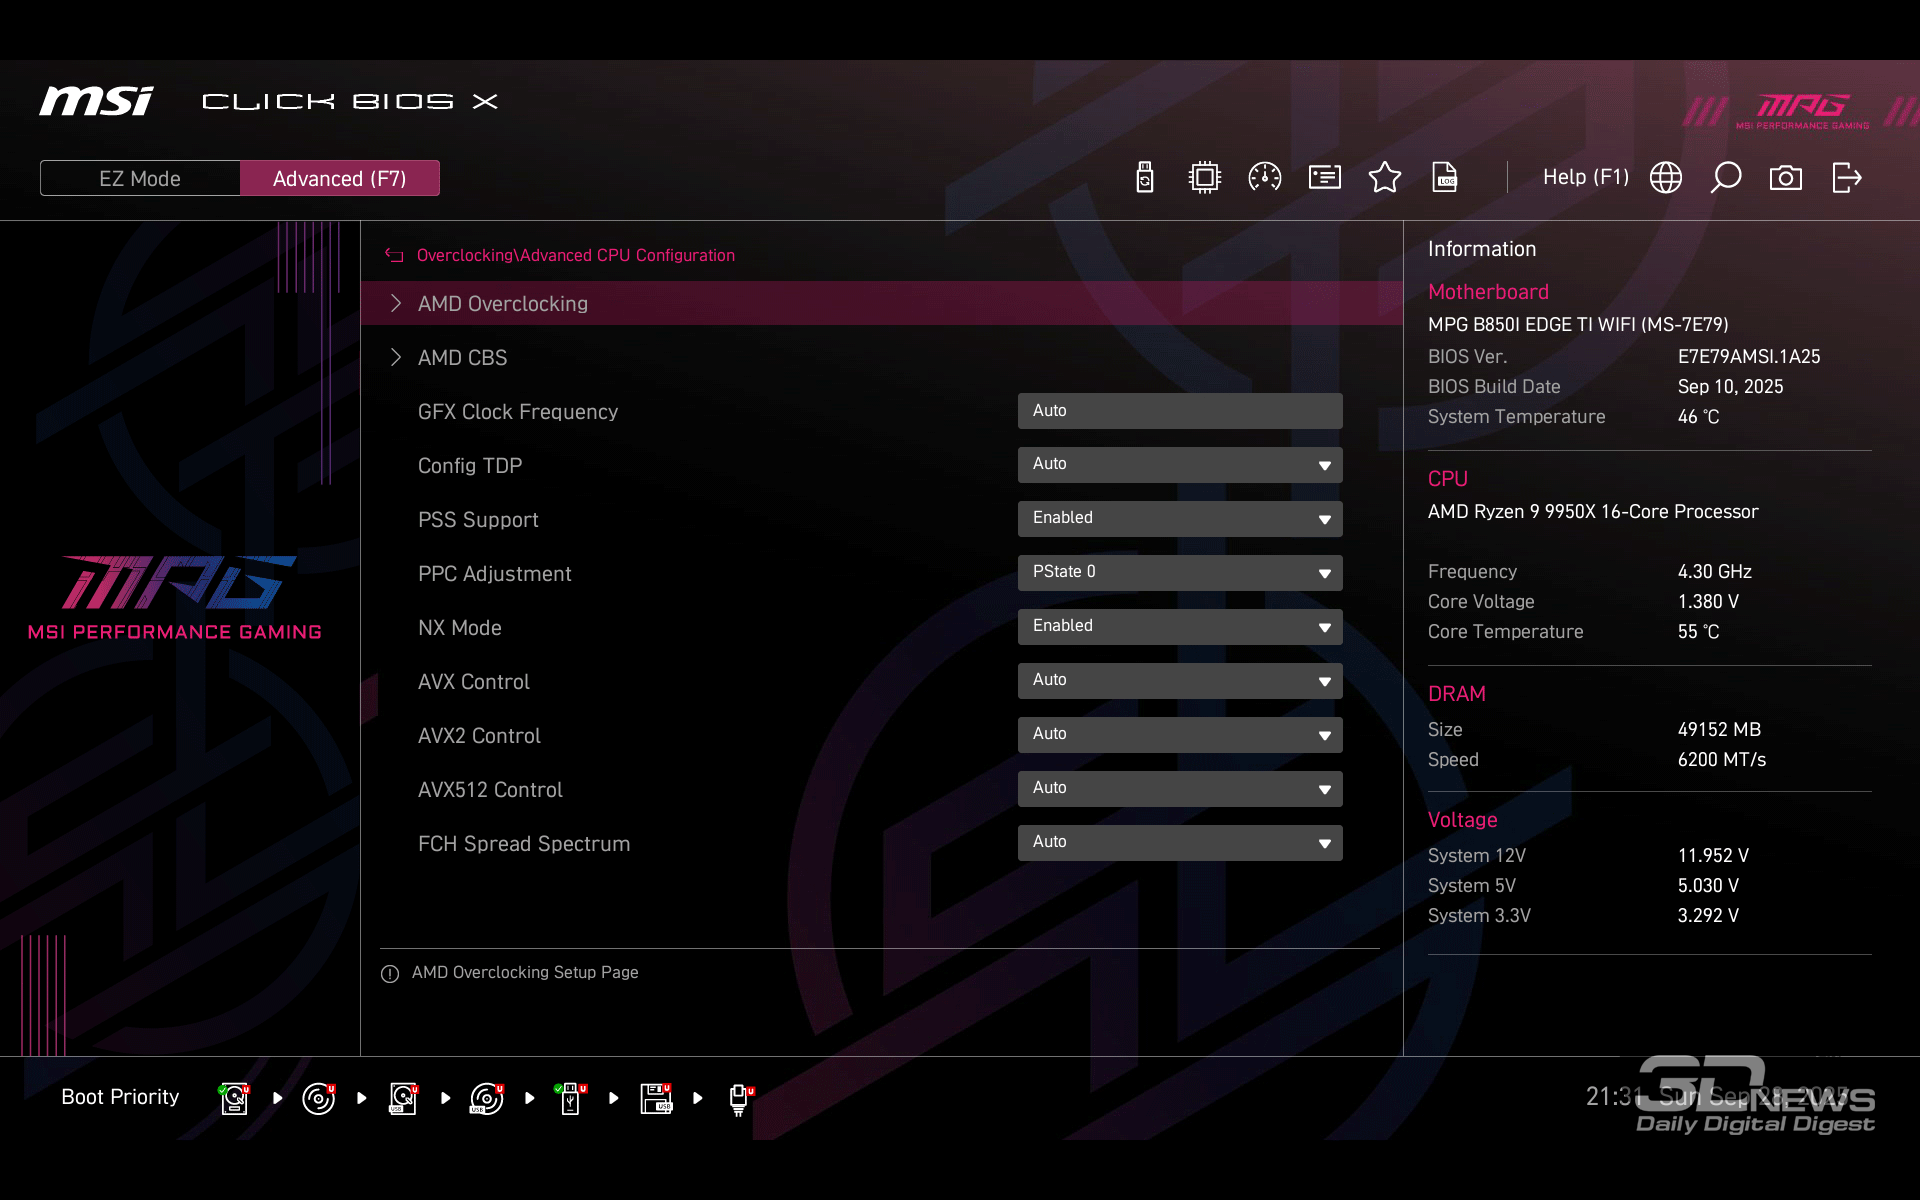Open the magnifier search icon
This screenshot has width=1920, height=1200.
click(x=1725, y=178)
